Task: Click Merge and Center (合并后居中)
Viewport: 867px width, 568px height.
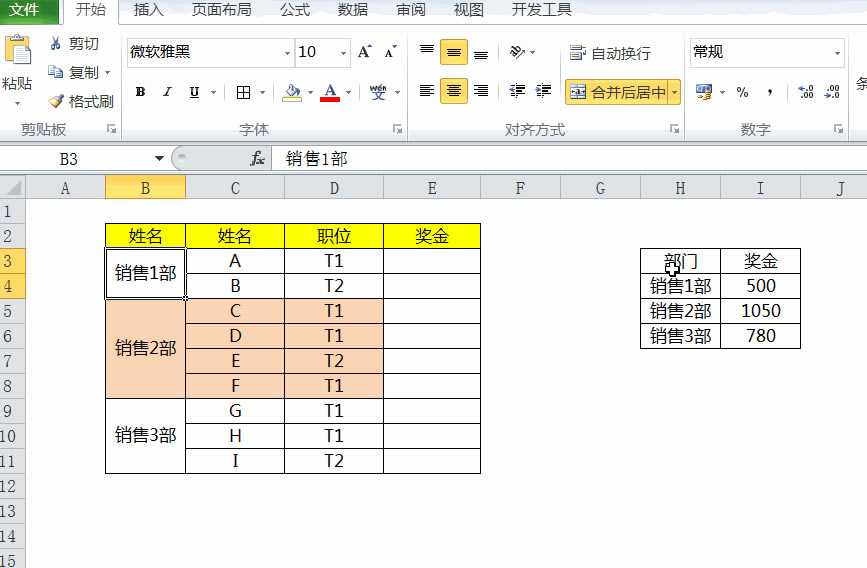Action: [x=617, y=92]
